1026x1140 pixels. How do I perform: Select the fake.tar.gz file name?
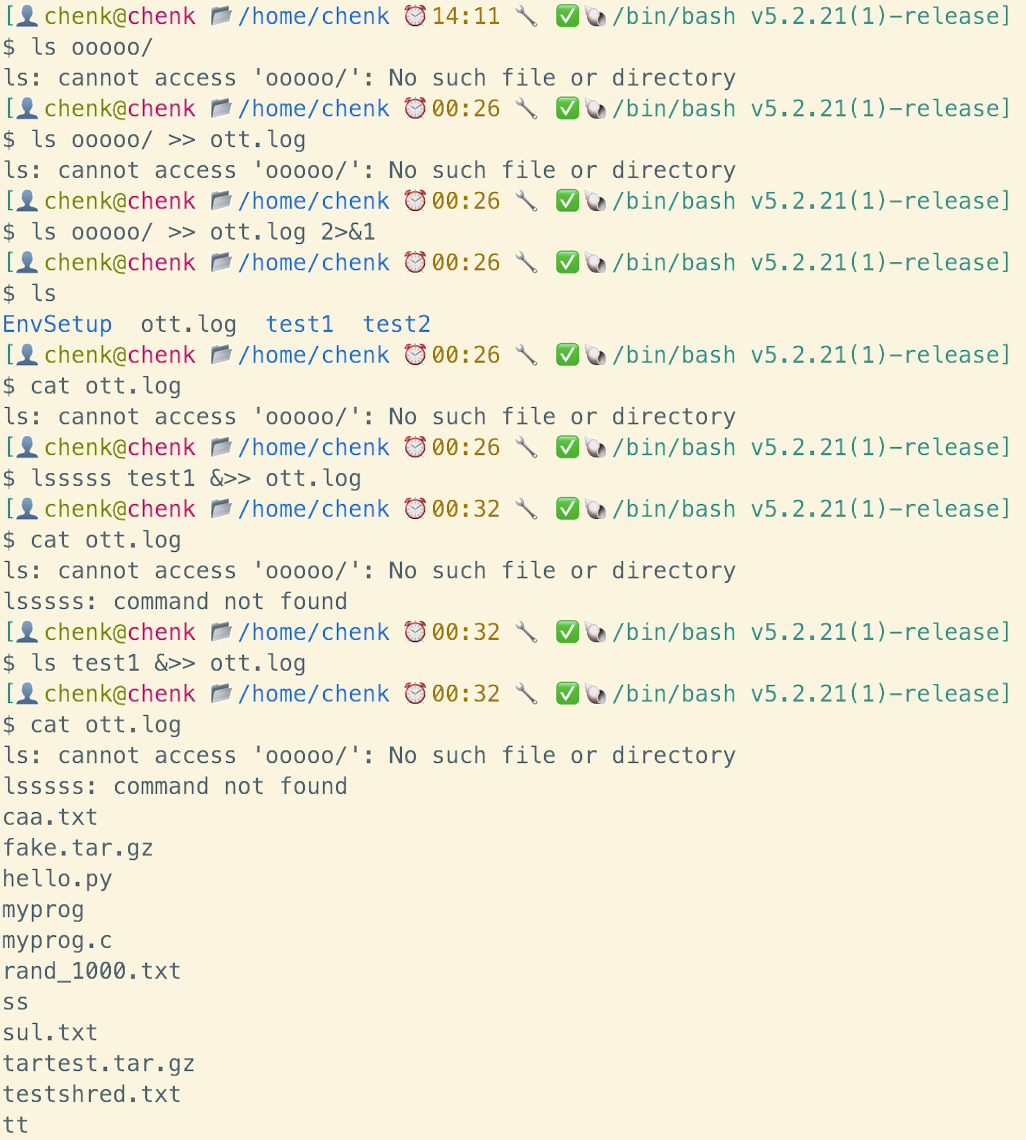pos(78,848)
